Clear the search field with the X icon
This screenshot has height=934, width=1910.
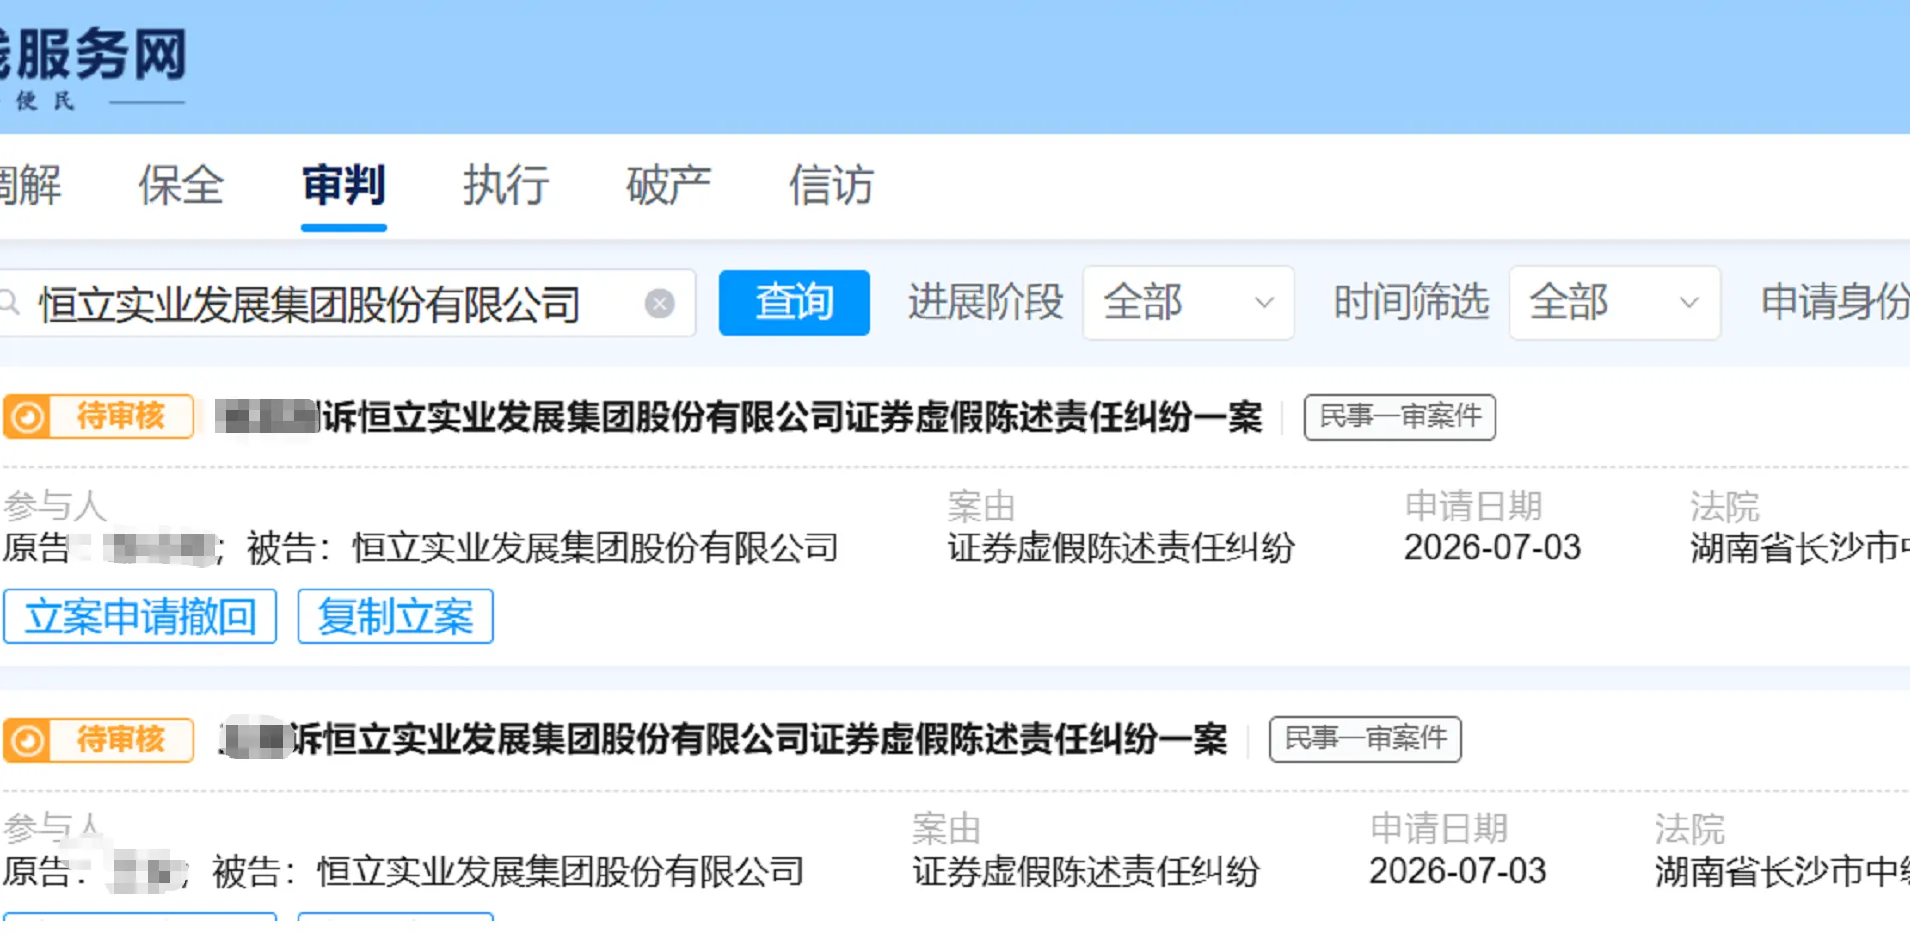pos(659,303)
